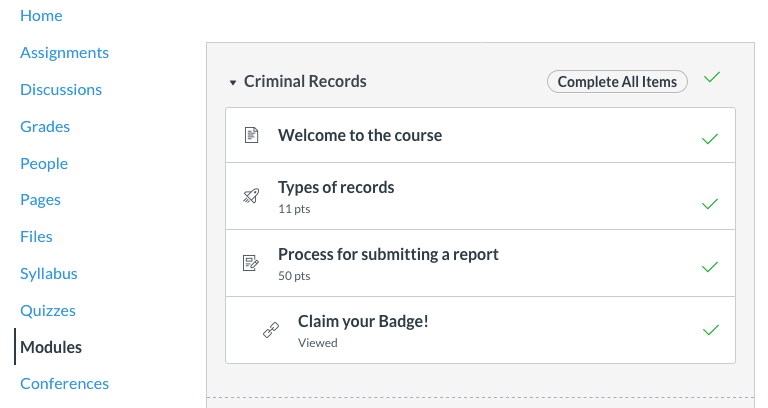Screen dimensions: 768x408
Task: Click the link icon beside Claim your Badge!
Action: (x=271, y=330)
